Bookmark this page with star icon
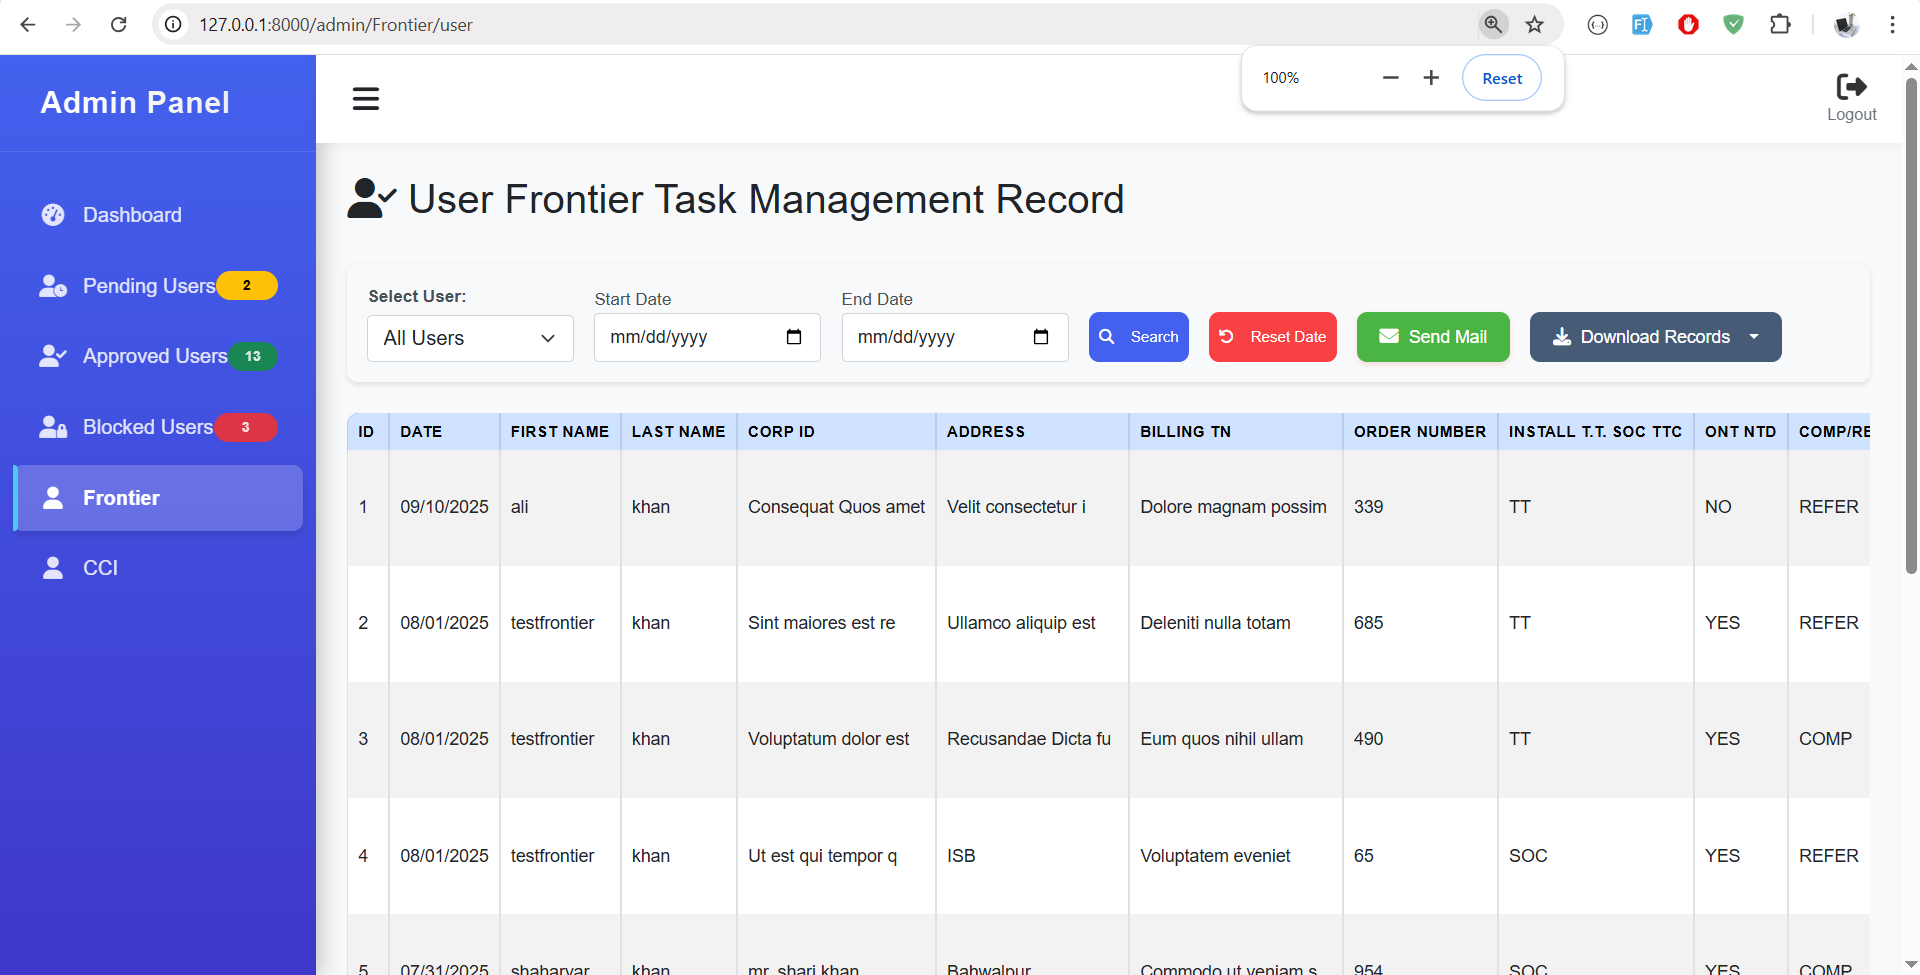 coord(1535,25)
